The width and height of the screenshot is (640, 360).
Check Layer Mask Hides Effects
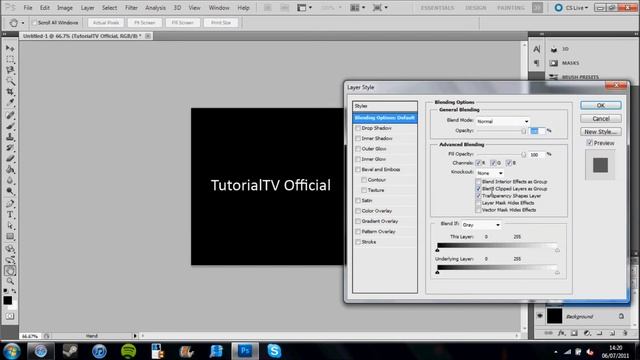pos(478,203)
